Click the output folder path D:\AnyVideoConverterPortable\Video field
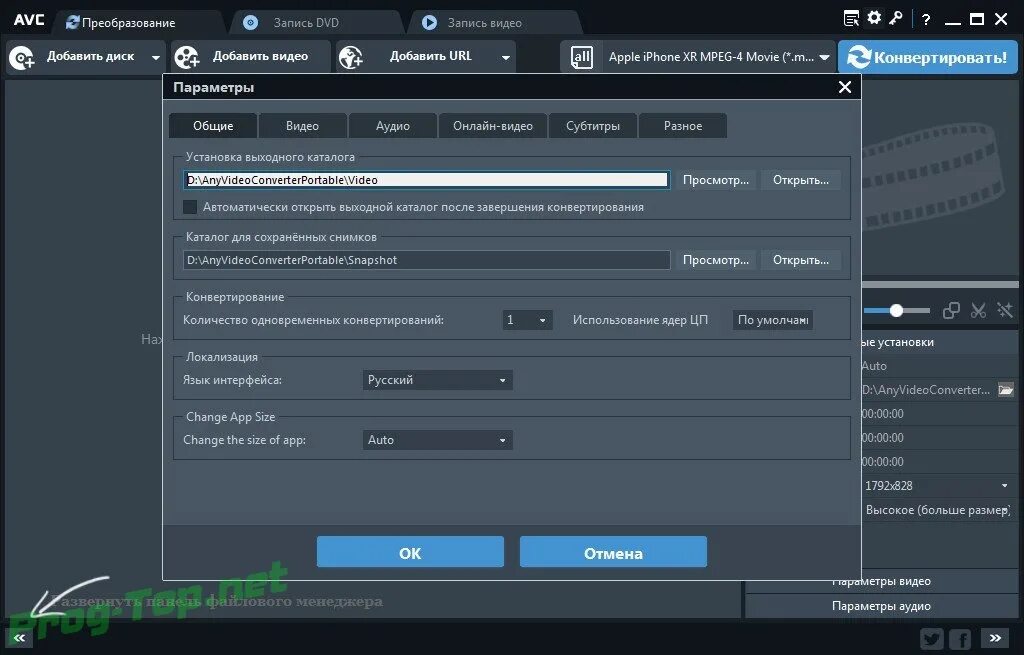This screenshot has width=1024, height=655. [426, 180]
